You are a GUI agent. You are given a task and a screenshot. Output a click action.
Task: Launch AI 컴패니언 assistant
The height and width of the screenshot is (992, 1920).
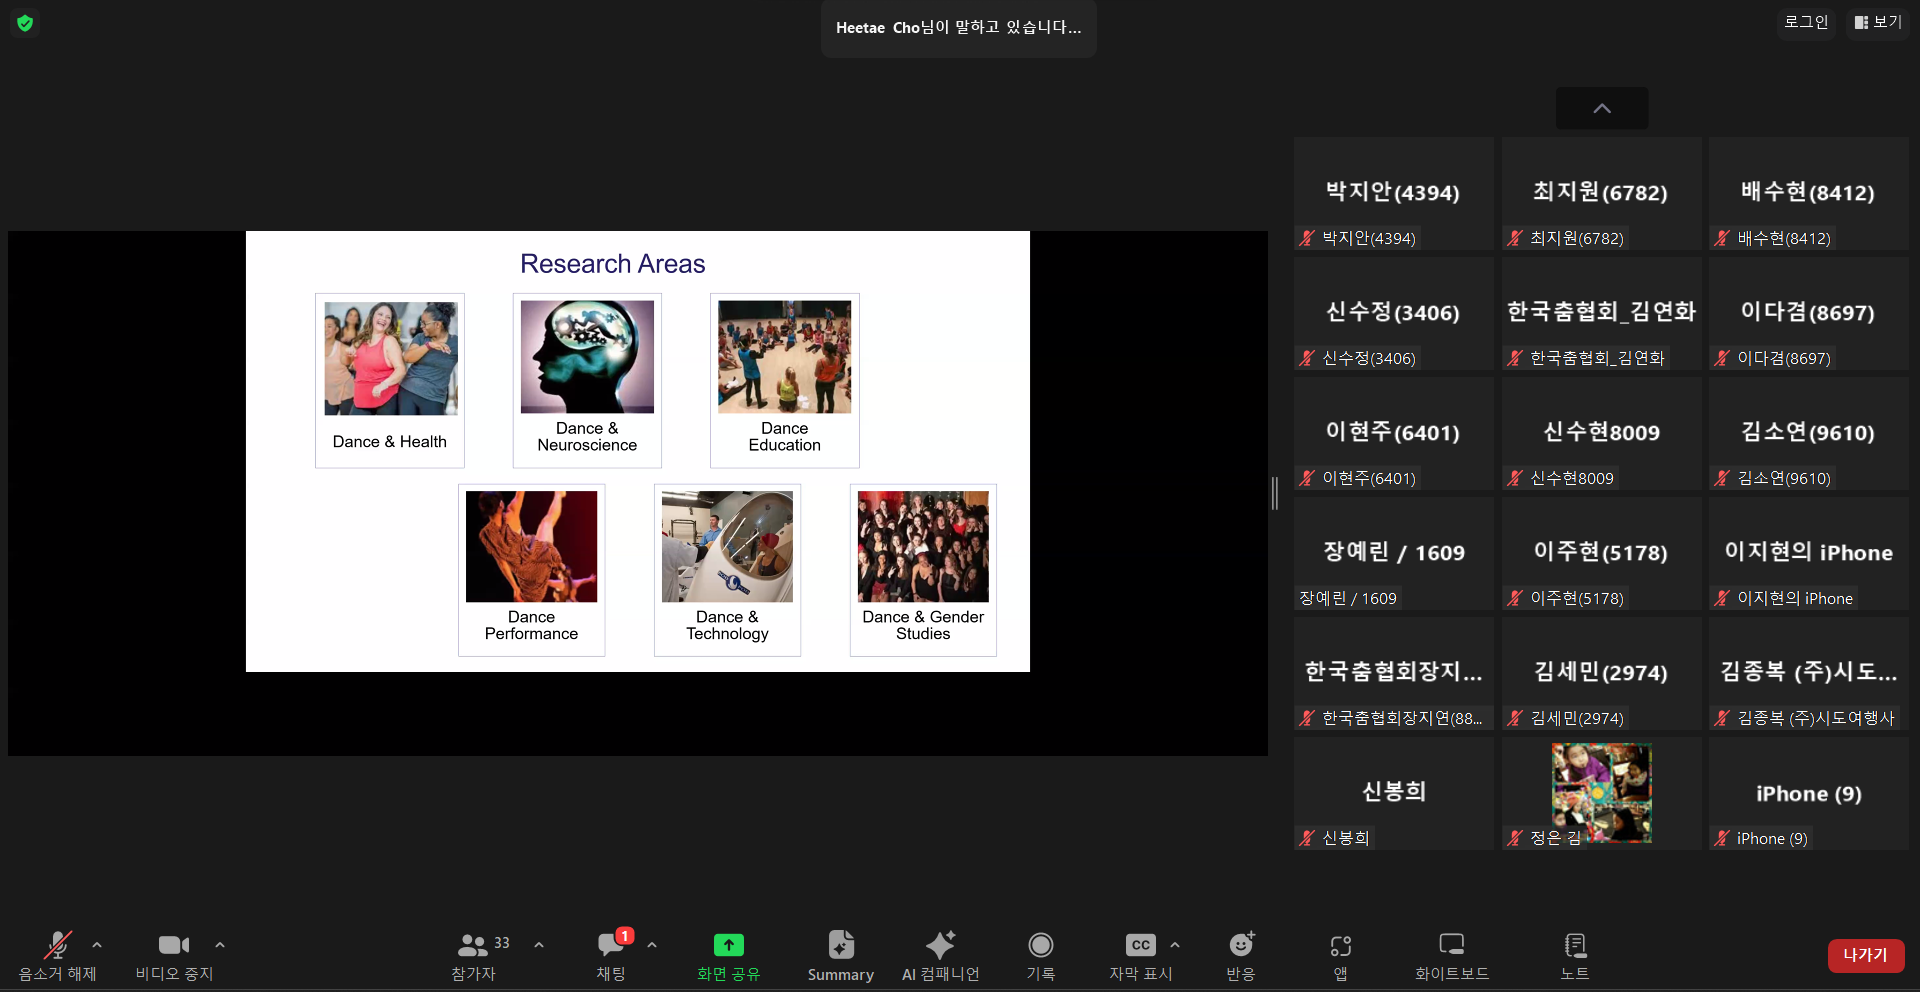pos(941,956)
